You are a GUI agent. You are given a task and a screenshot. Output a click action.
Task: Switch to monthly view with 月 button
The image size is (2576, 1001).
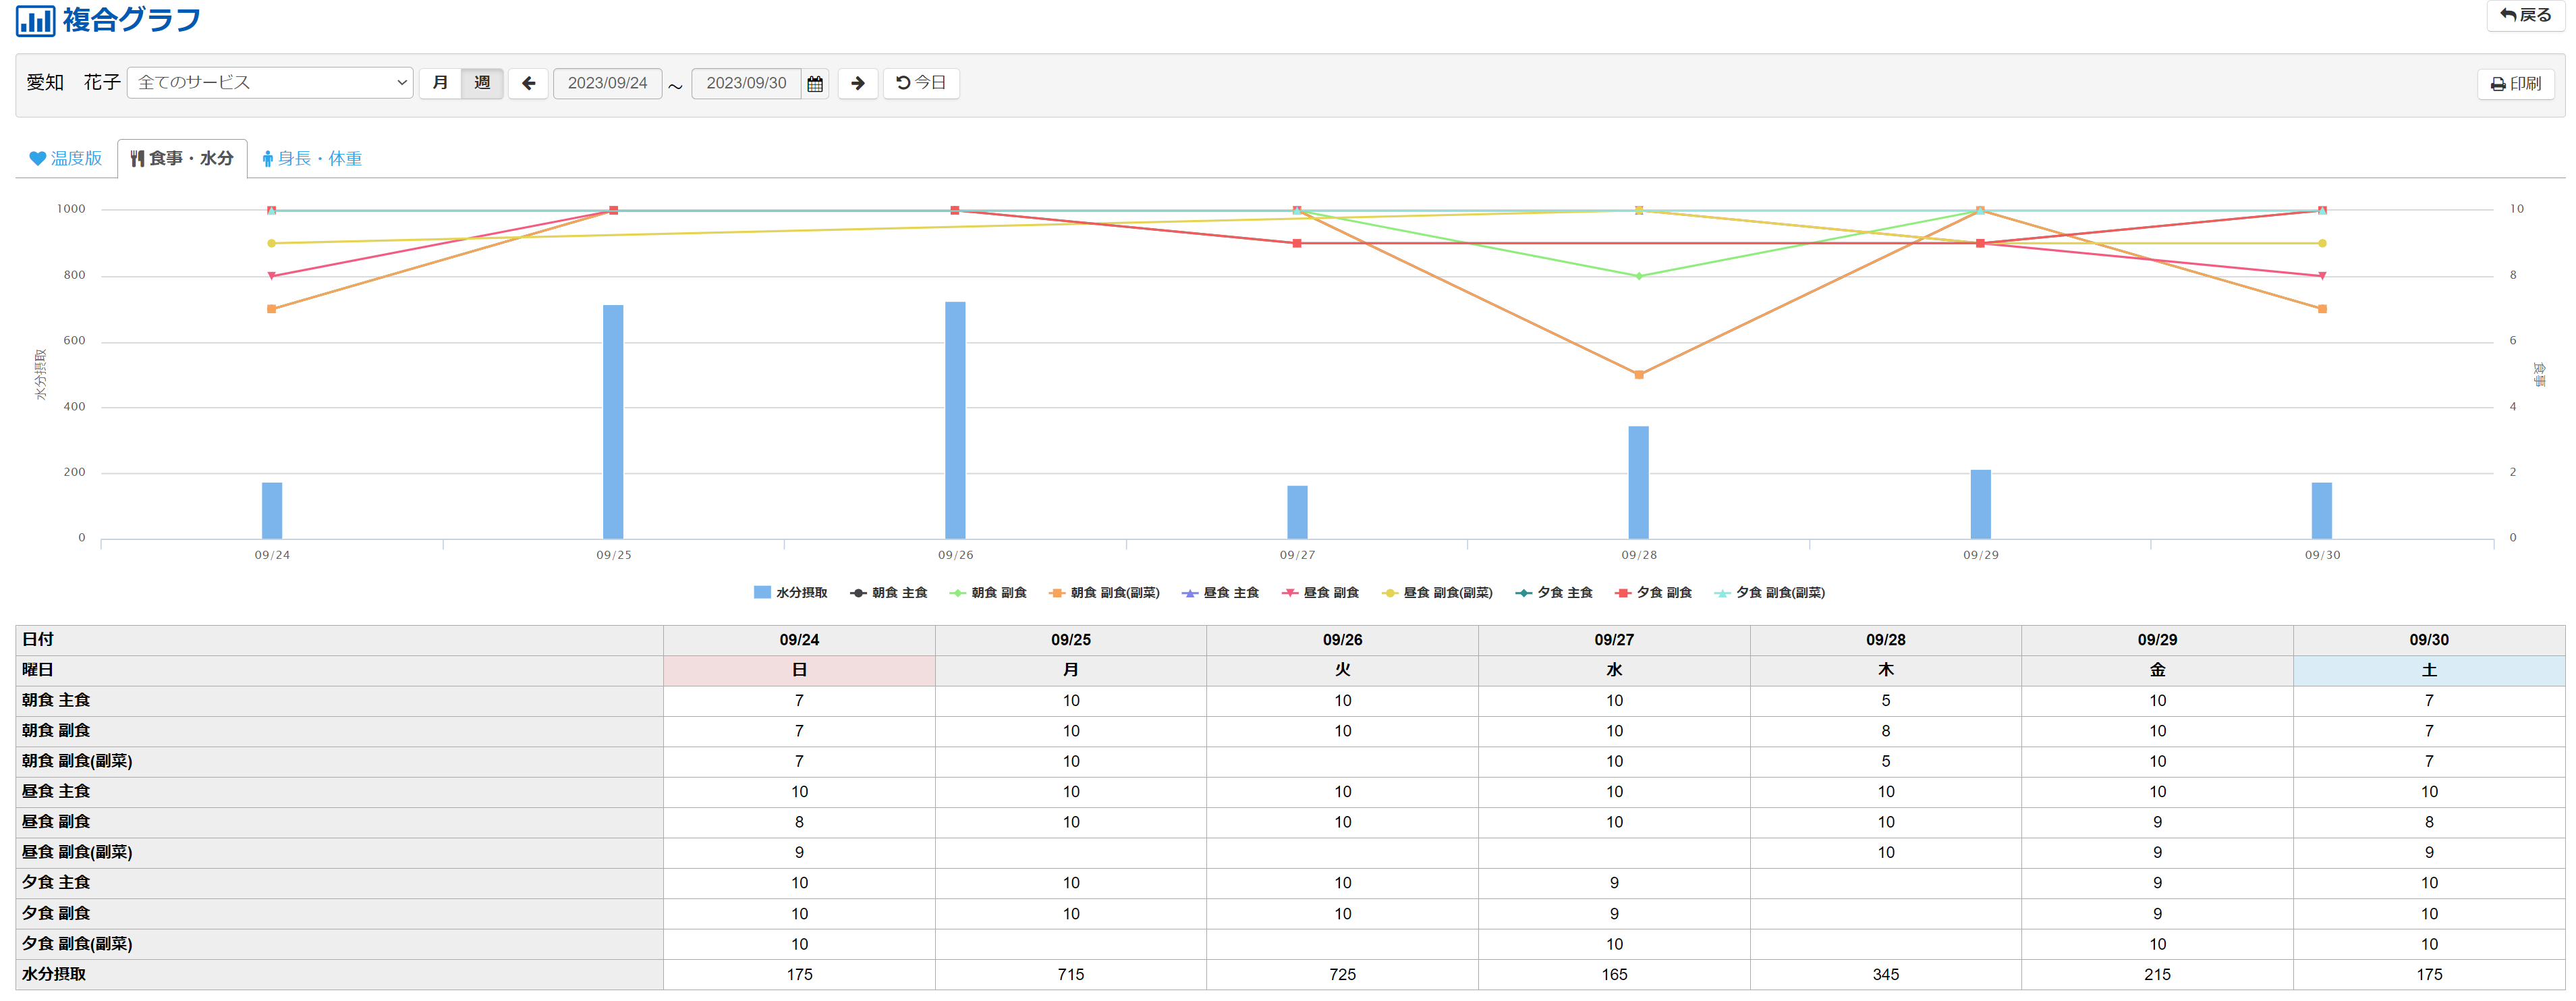point(440,83)
